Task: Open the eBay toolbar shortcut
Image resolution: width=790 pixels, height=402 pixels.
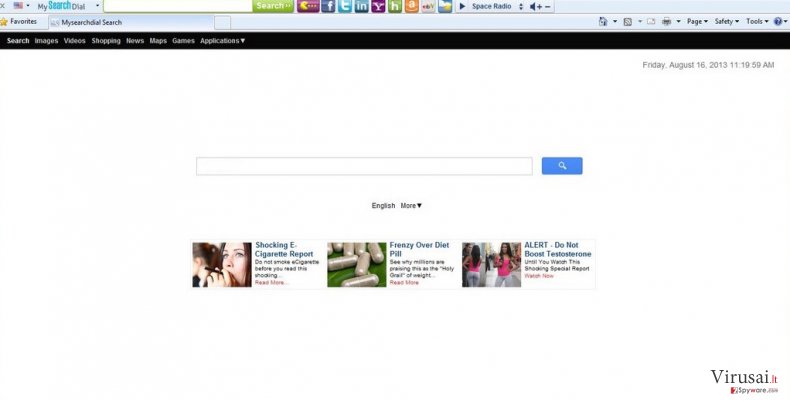Action: 428,6
